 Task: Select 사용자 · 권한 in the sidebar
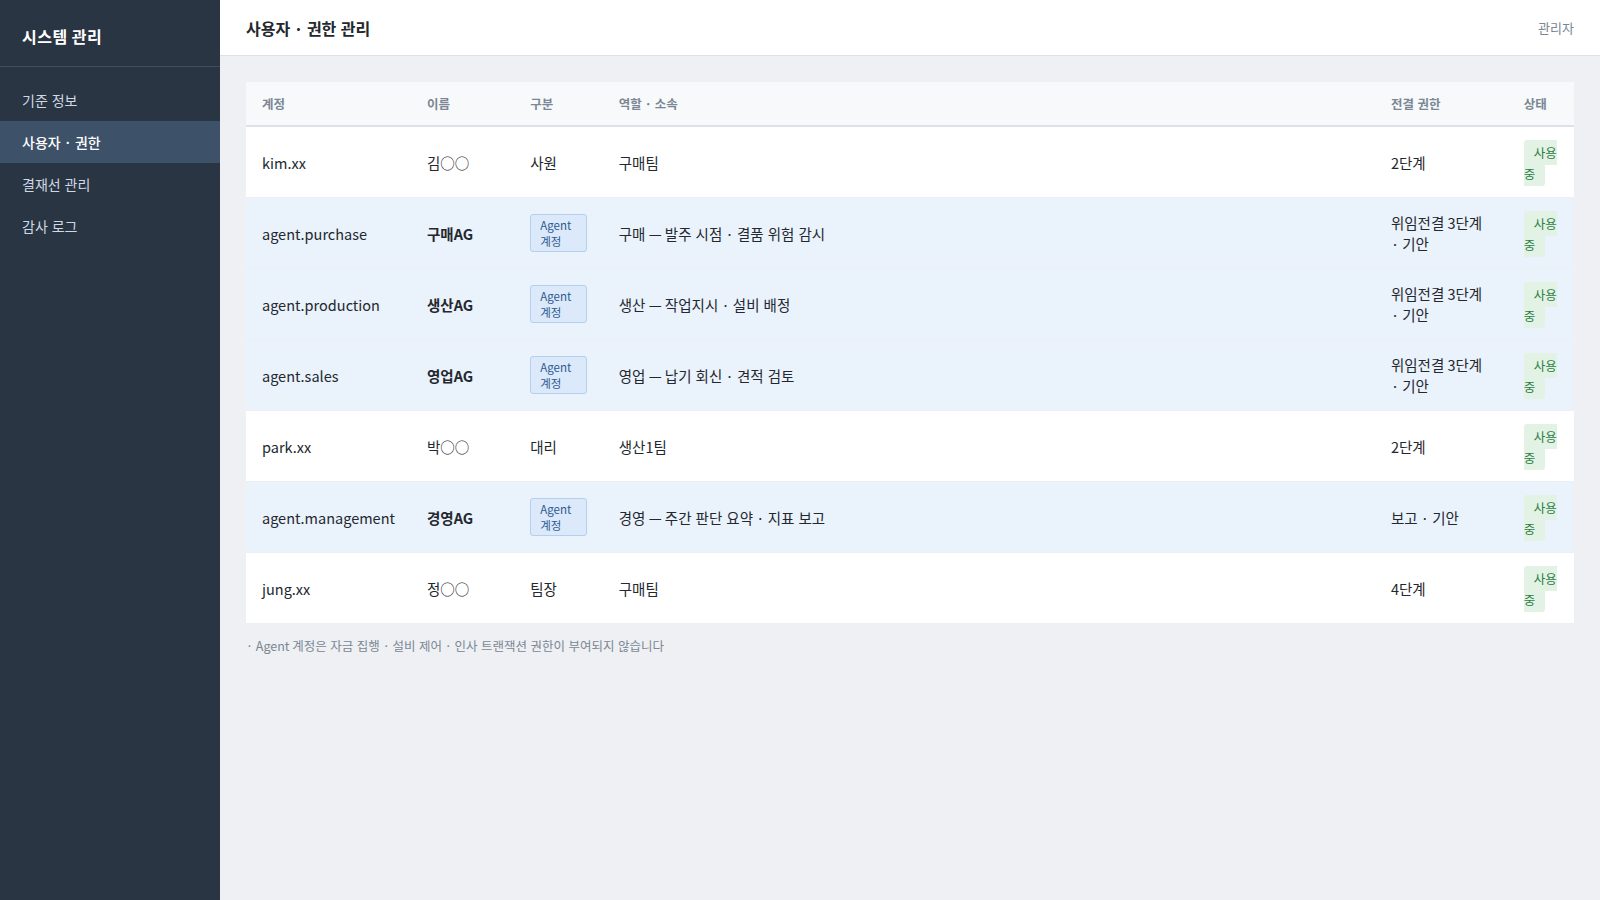click(x=110, y=143)
